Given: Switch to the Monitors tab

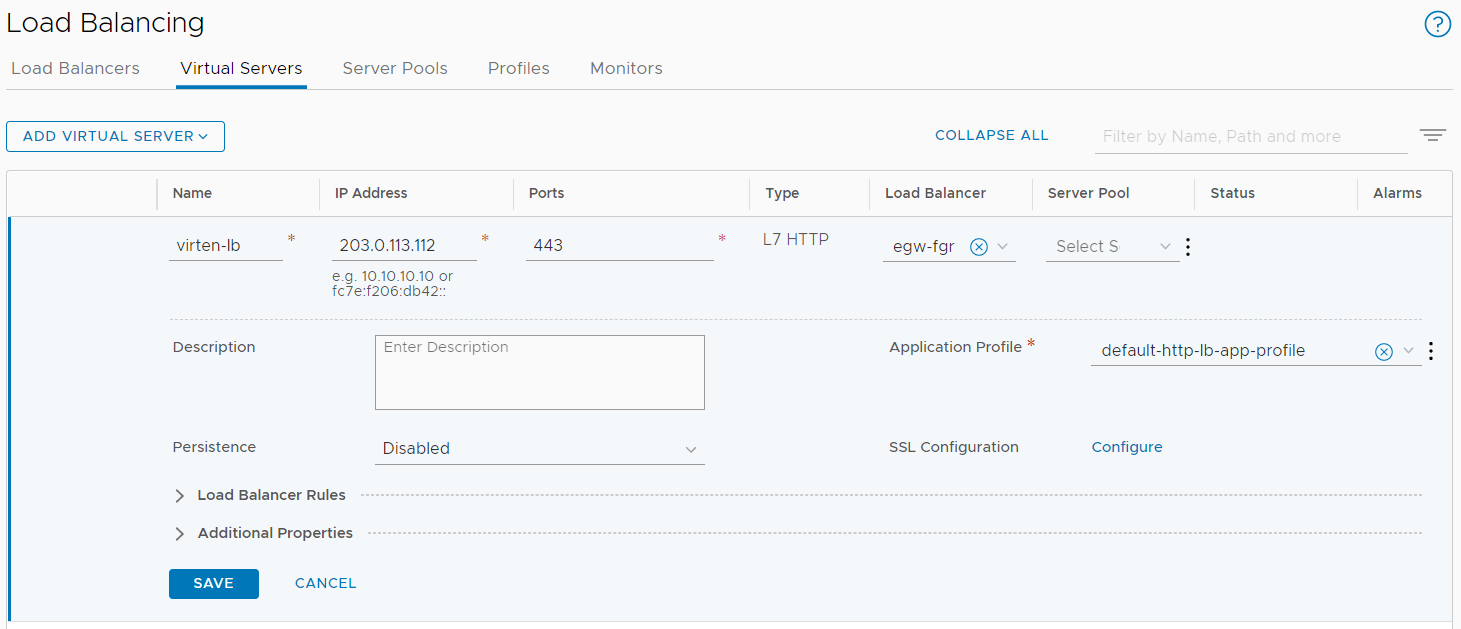Looking at the screenshot, I should pos(626,68).
